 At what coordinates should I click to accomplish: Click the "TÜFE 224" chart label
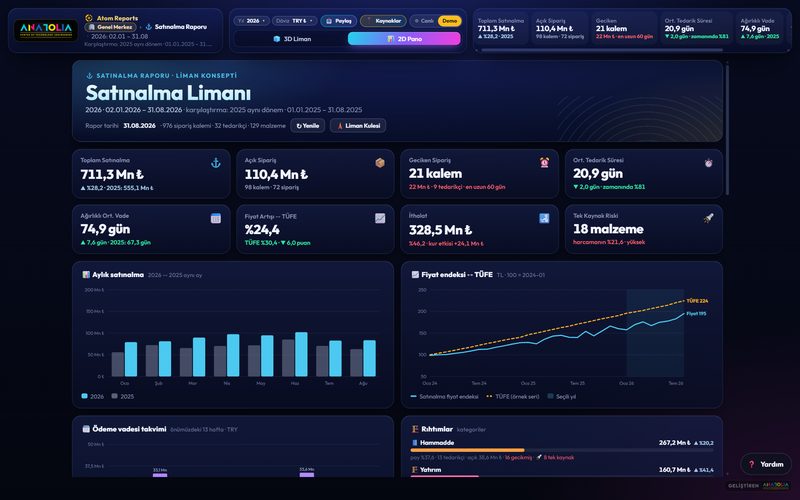pyautogui.click(x=697, y=301)
